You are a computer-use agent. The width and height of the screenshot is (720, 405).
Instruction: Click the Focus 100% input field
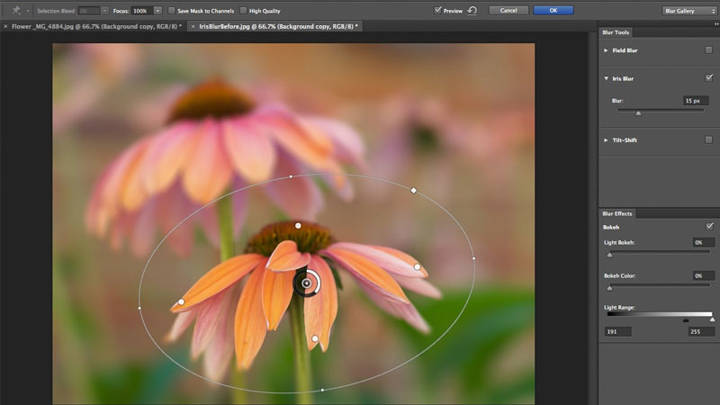[142, 10]
